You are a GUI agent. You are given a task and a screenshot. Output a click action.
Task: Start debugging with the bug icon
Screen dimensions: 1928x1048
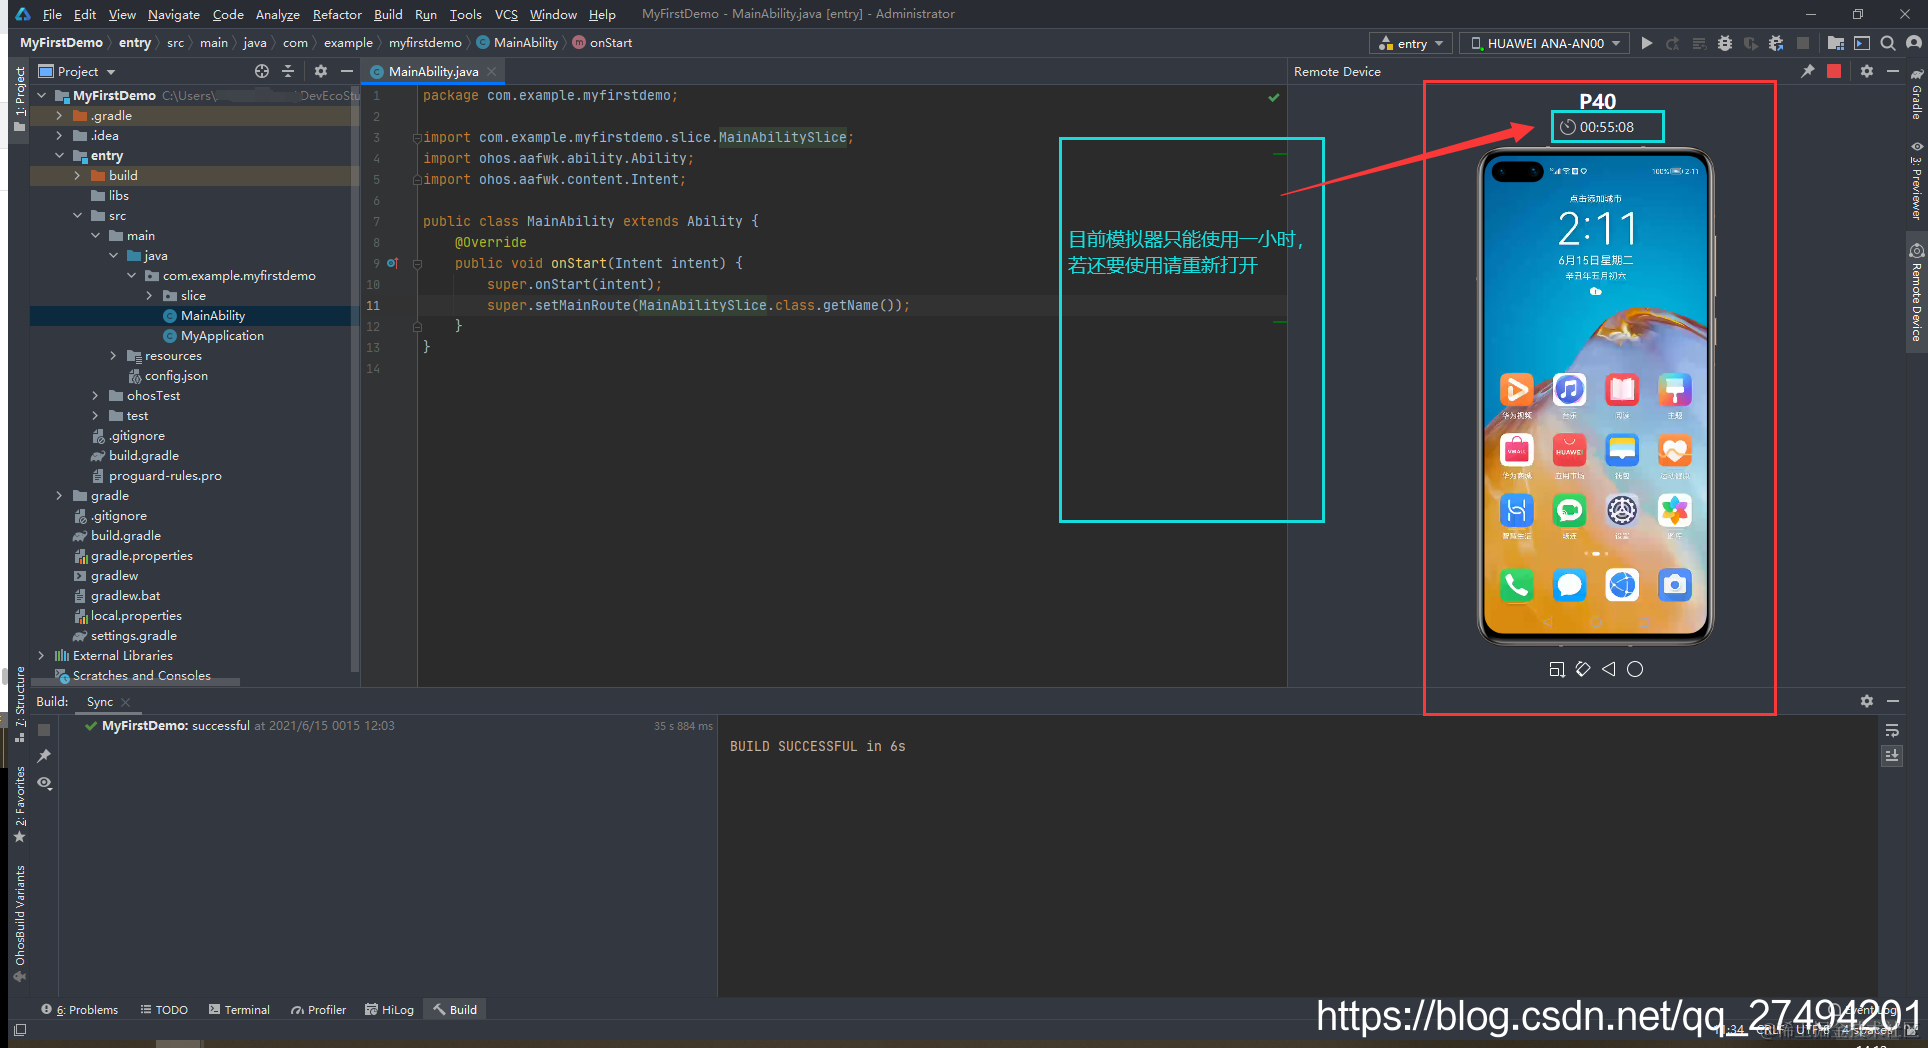coord(1725,43)
